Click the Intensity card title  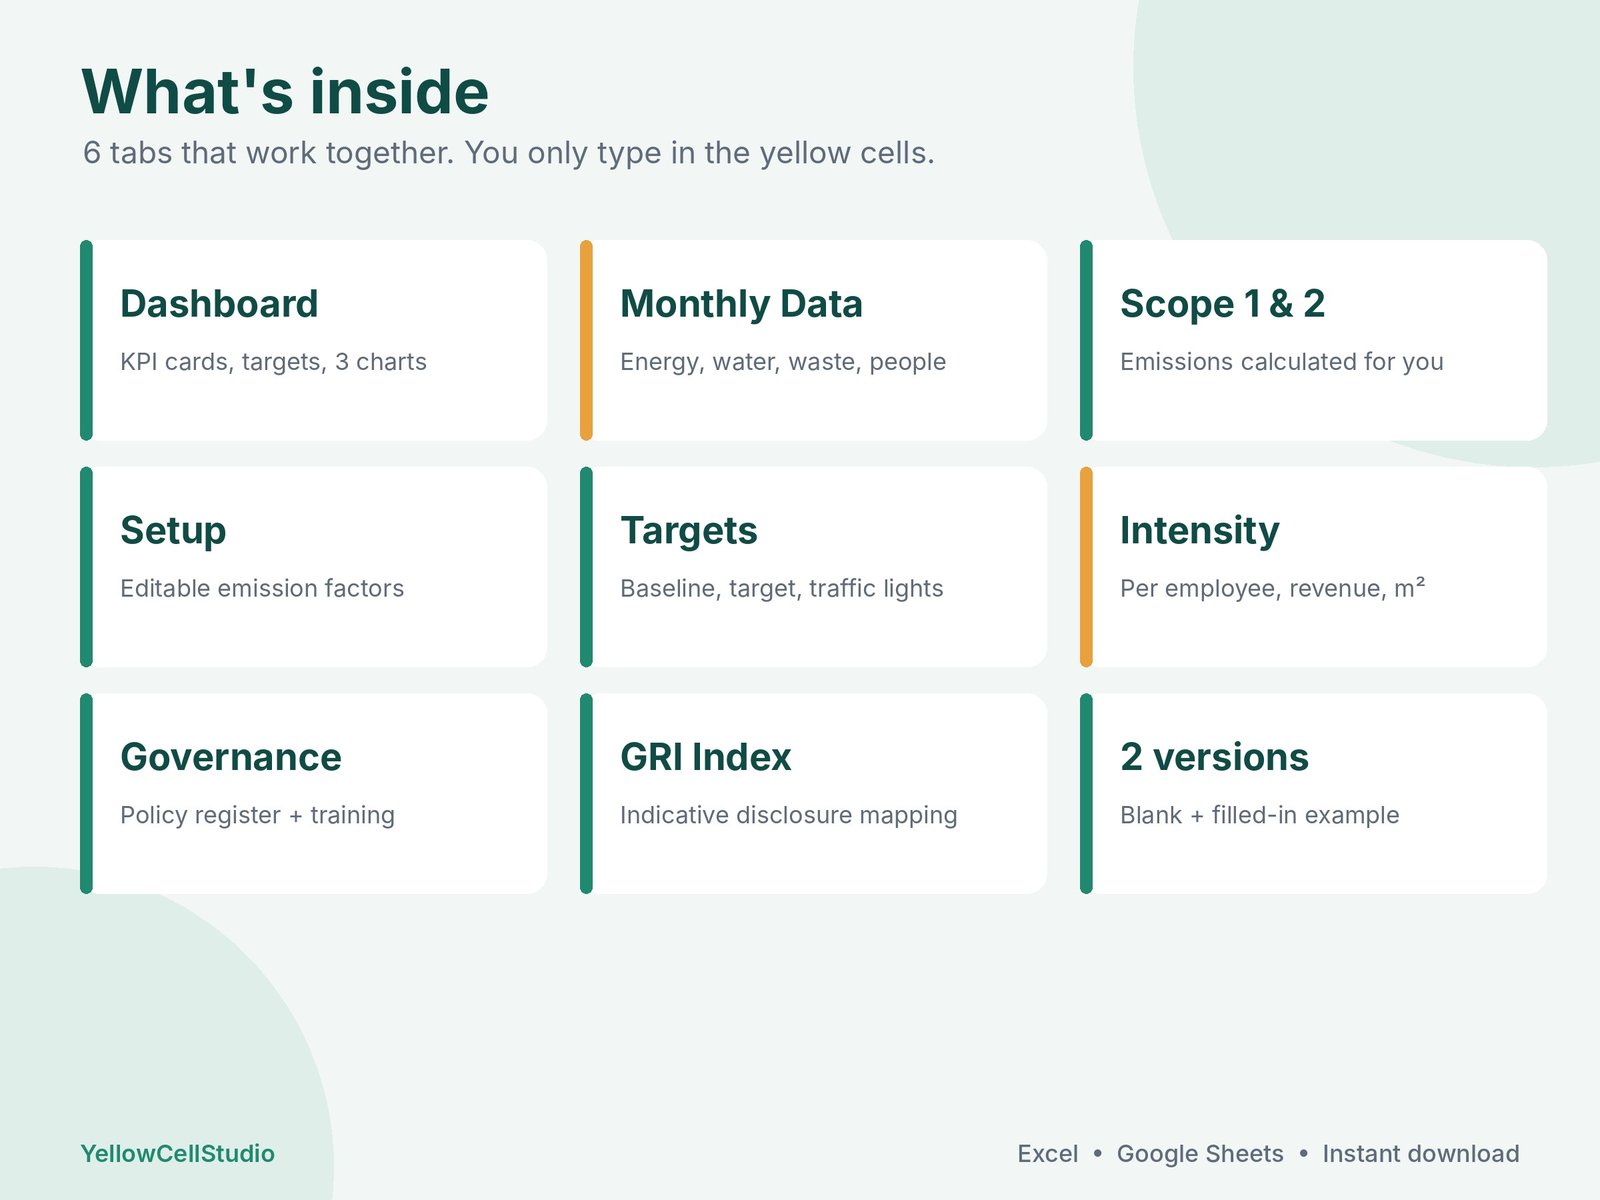coord(1199,531)
